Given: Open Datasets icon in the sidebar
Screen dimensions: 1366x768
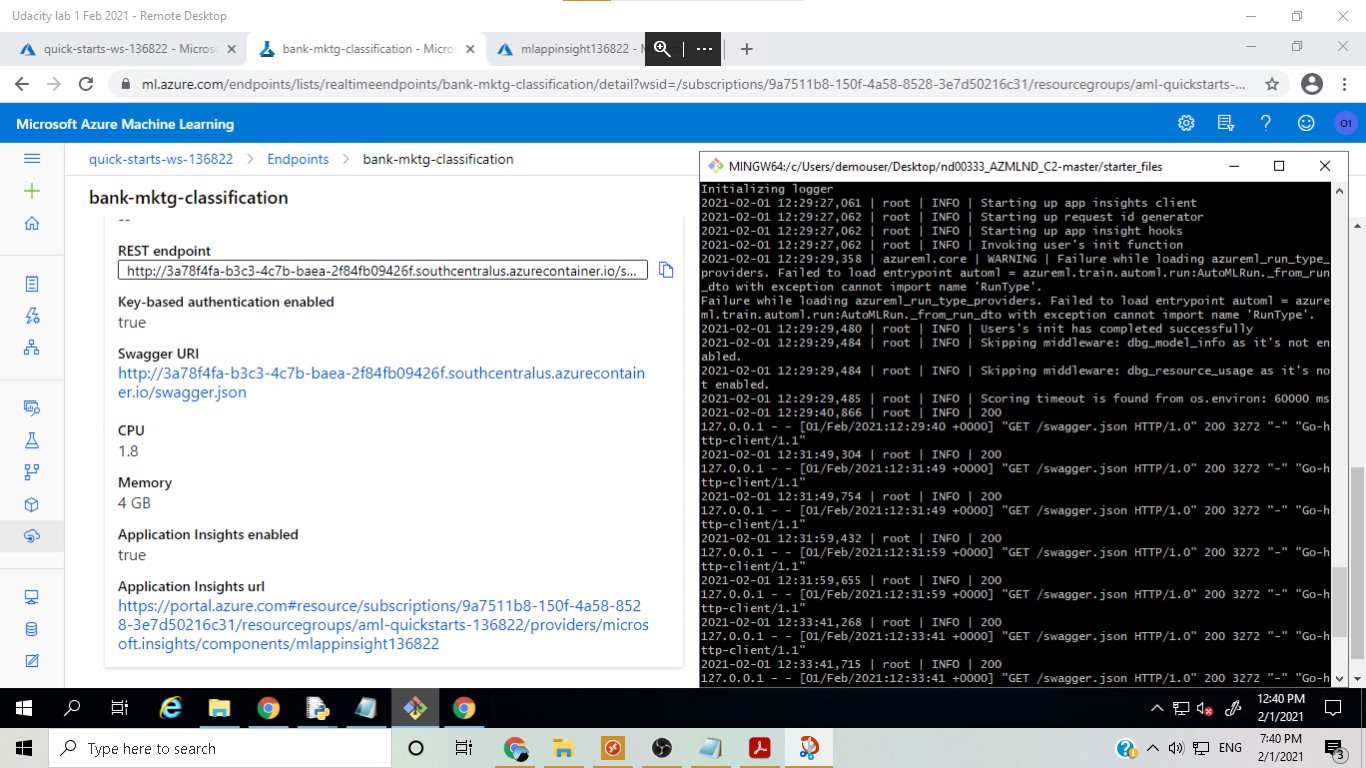Looking at the screenshot, I should tap(32, 408).
